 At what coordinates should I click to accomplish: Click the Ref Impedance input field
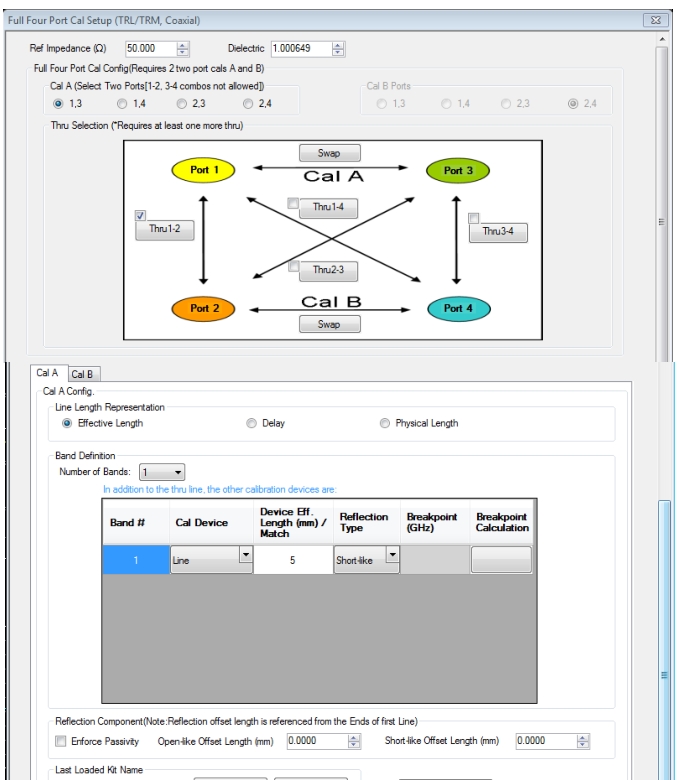(x=151, y=49)
